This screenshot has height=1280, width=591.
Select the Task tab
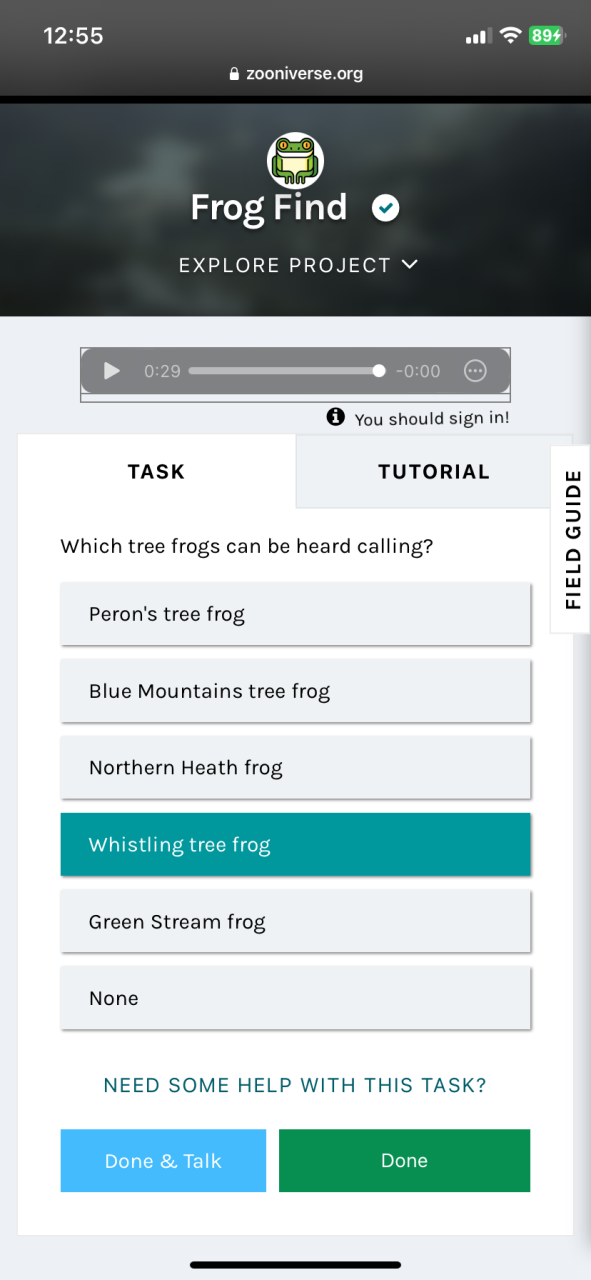pyautogui.click(x=157, y=472)
